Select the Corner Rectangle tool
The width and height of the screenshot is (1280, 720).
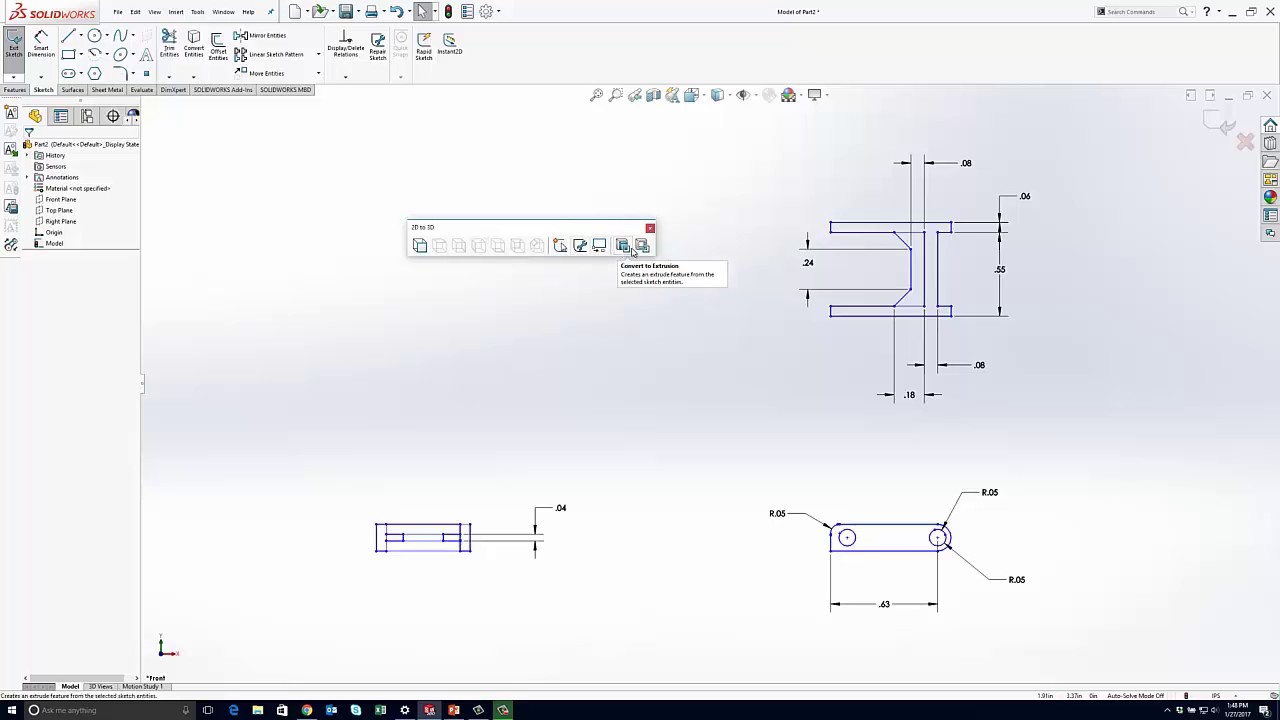coord(68,54)
